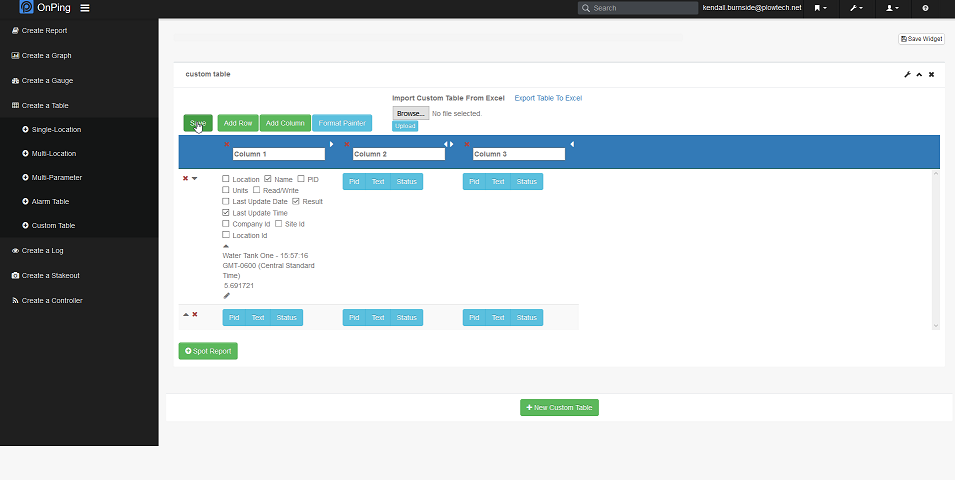Click the table's vertical scrollbar
955x480 pixels.
point(936,248)
